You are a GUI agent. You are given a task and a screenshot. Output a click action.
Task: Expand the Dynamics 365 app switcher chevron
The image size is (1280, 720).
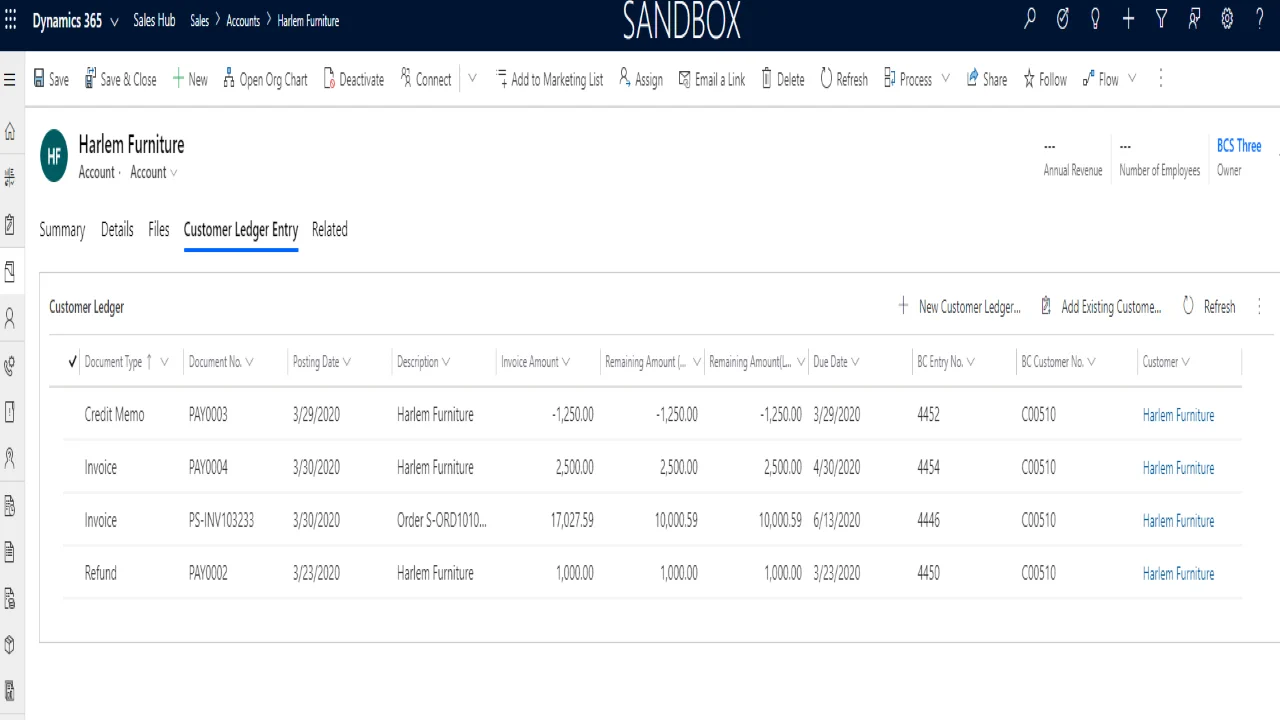coord(114,22)
